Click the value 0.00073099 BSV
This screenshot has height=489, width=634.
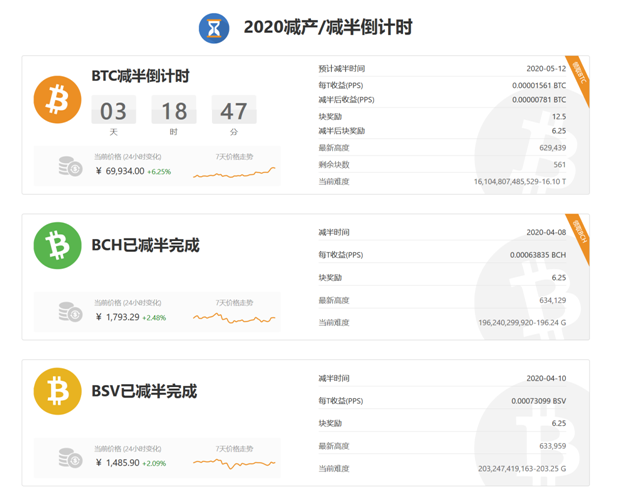pos(539,401)
